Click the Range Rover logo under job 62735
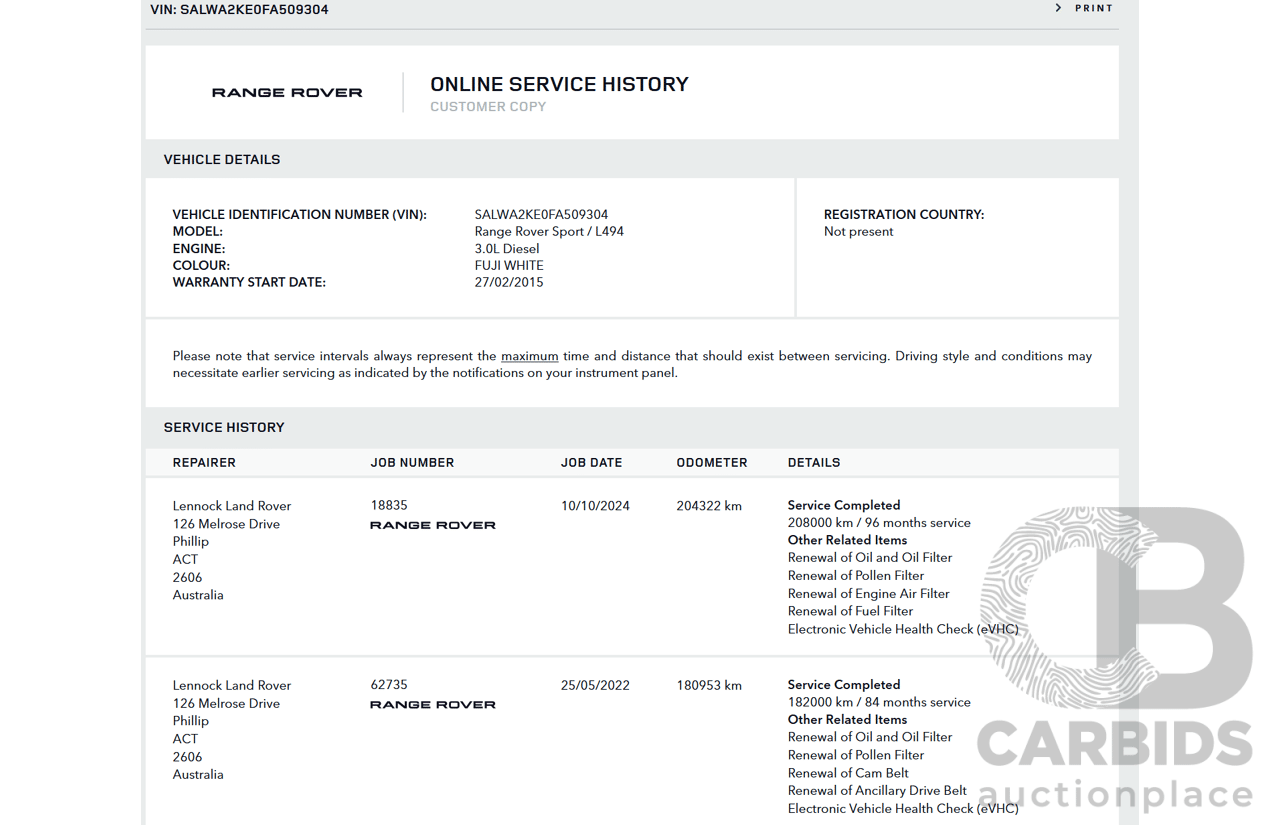The width and height of the screenshot is (1280, 825). [x=432, y=705]
